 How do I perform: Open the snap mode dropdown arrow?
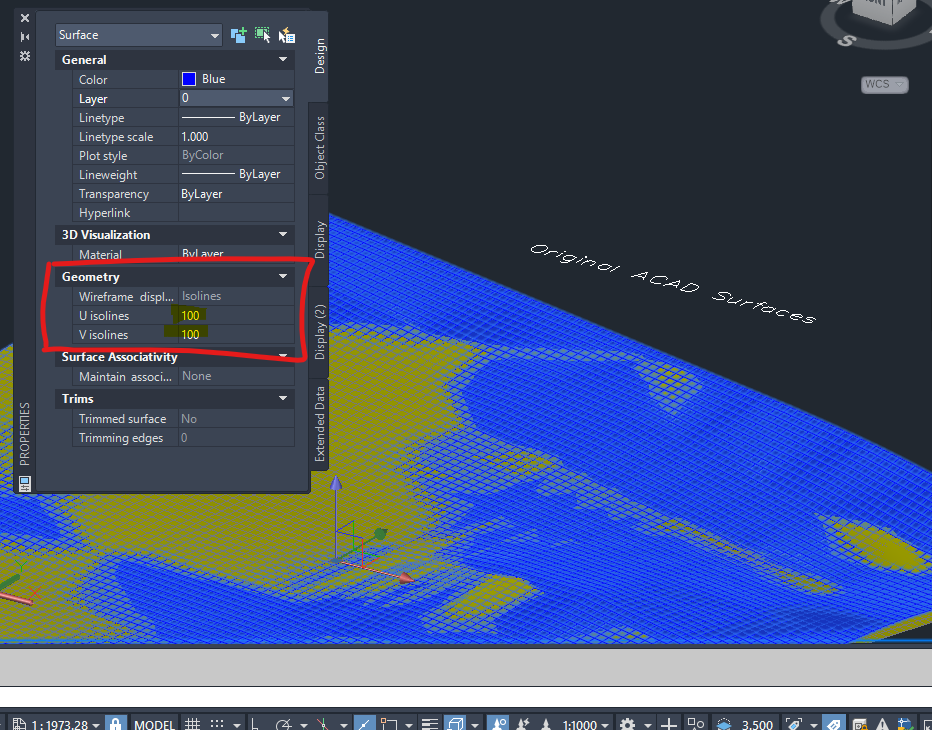point(237,725)
